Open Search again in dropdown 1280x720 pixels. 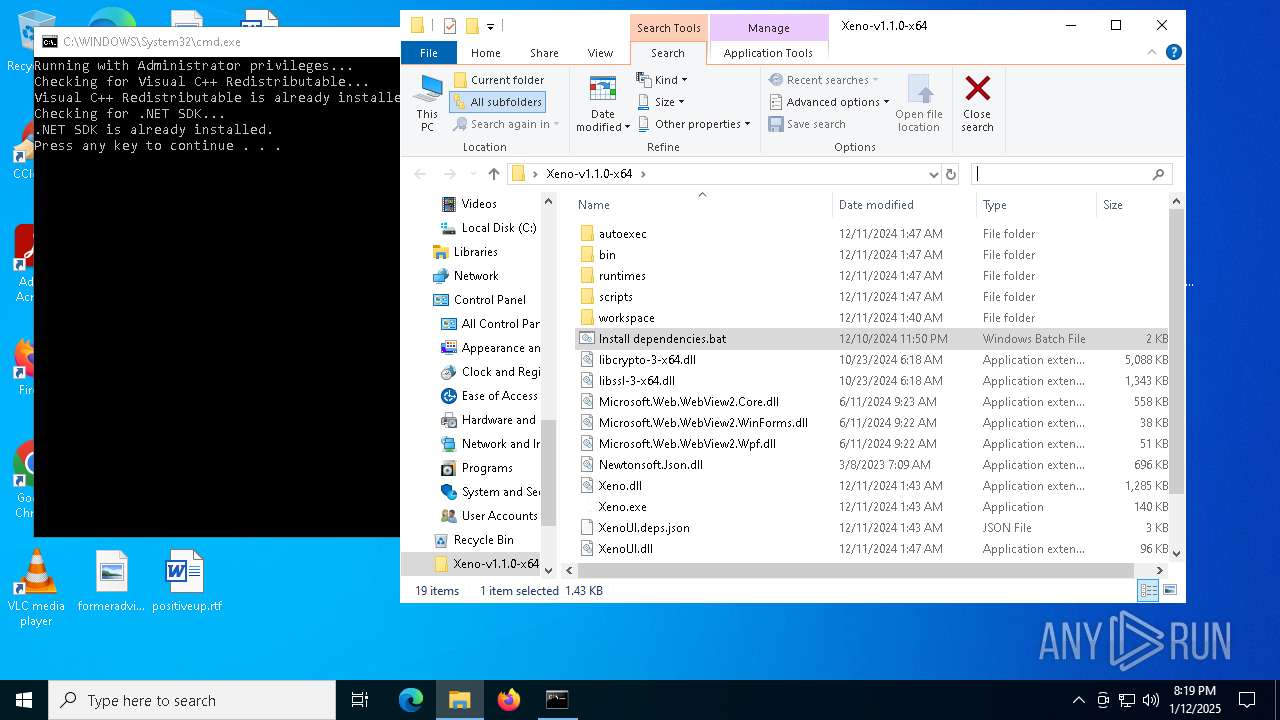(506, 124)
